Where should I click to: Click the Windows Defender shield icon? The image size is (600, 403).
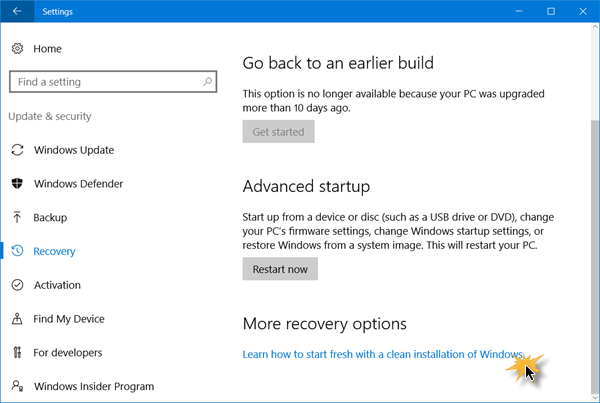(x=17, y=184)
